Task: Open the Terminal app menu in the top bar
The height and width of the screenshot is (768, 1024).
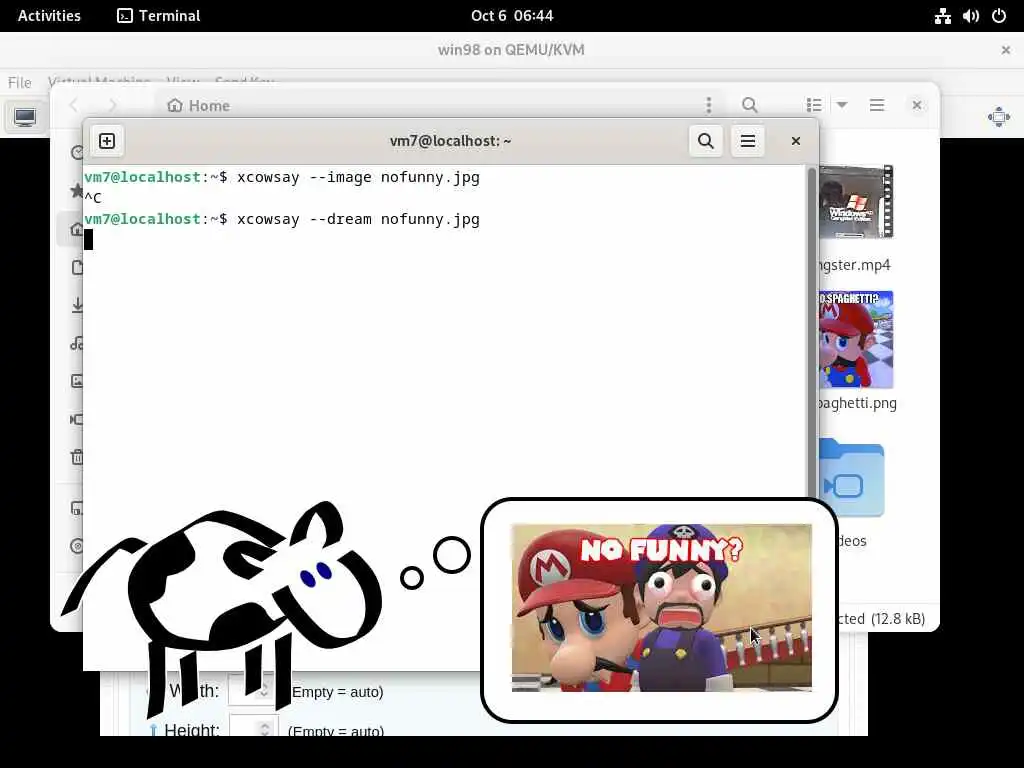Action: 159,16
